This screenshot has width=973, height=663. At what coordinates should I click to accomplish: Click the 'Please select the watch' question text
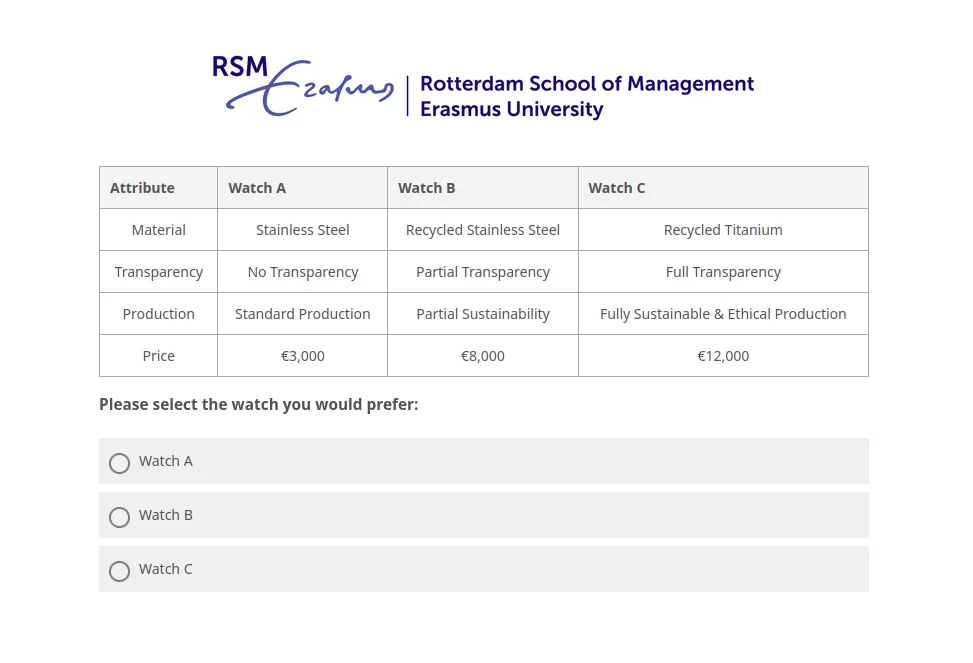pos(259,405)
